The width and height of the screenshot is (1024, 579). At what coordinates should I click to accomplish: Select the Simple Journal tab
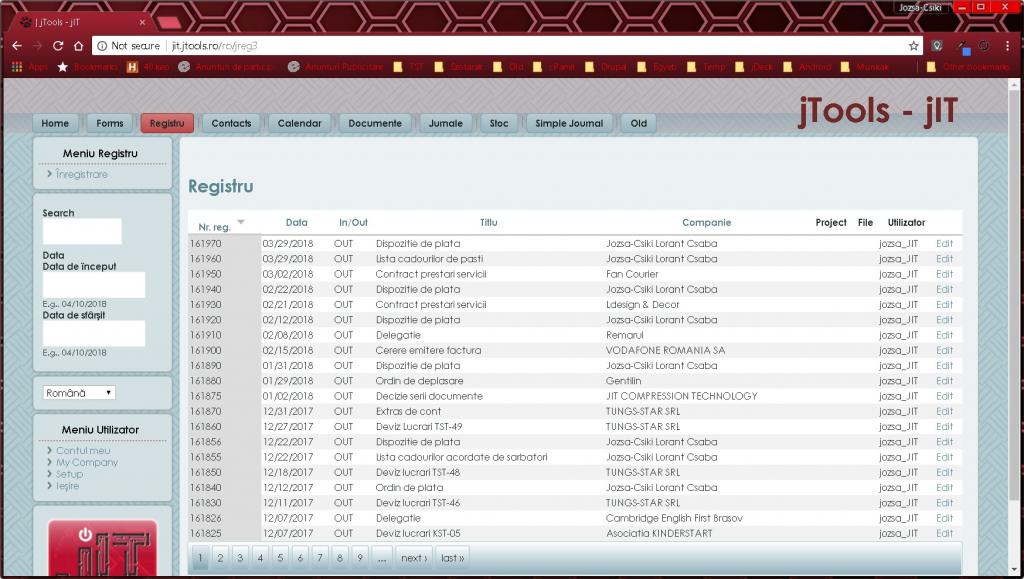pyautogui.click(x=569, y=124)
